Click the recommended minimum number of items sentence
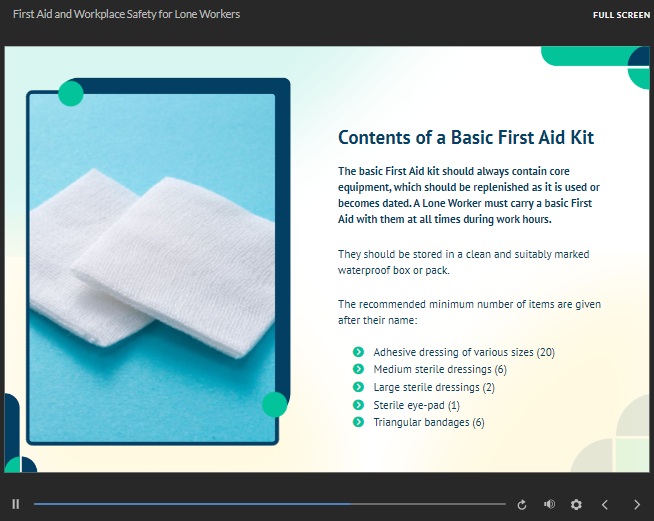Screen dimensions: 654x521 [469, 311]
